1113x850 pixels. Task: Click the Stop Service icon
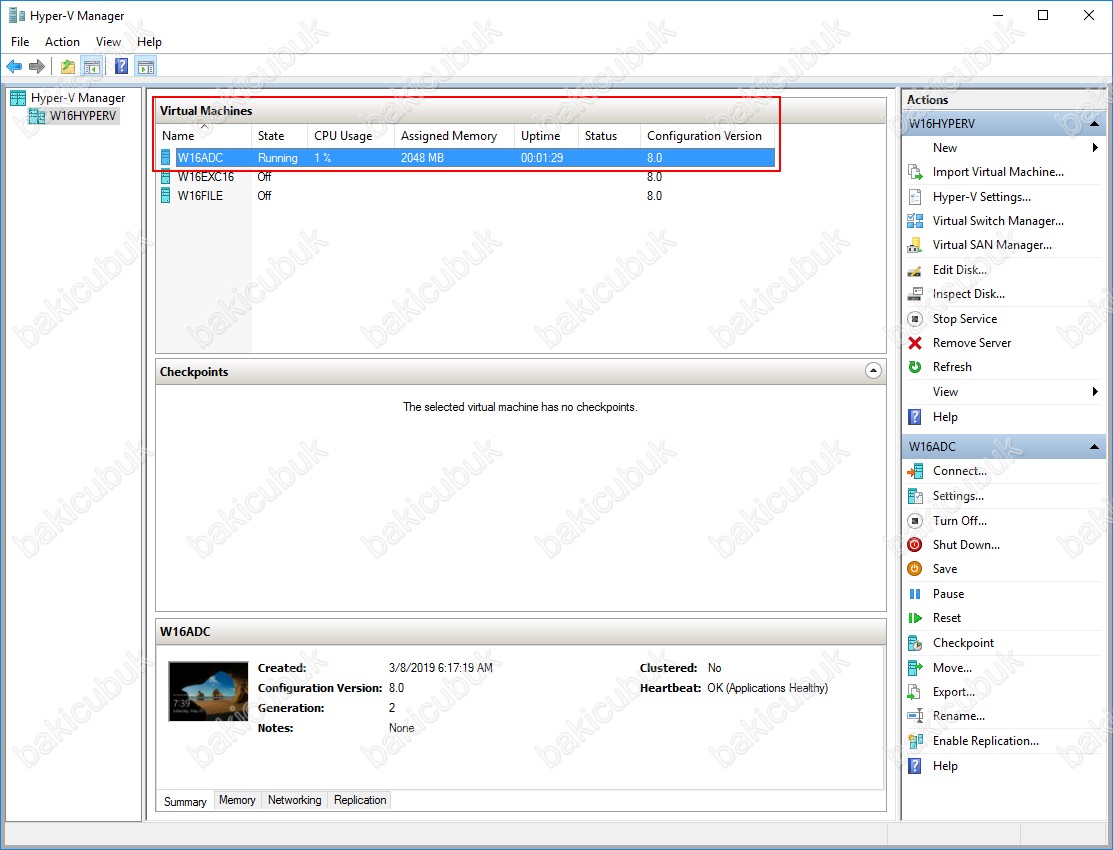tap(915, 319)
